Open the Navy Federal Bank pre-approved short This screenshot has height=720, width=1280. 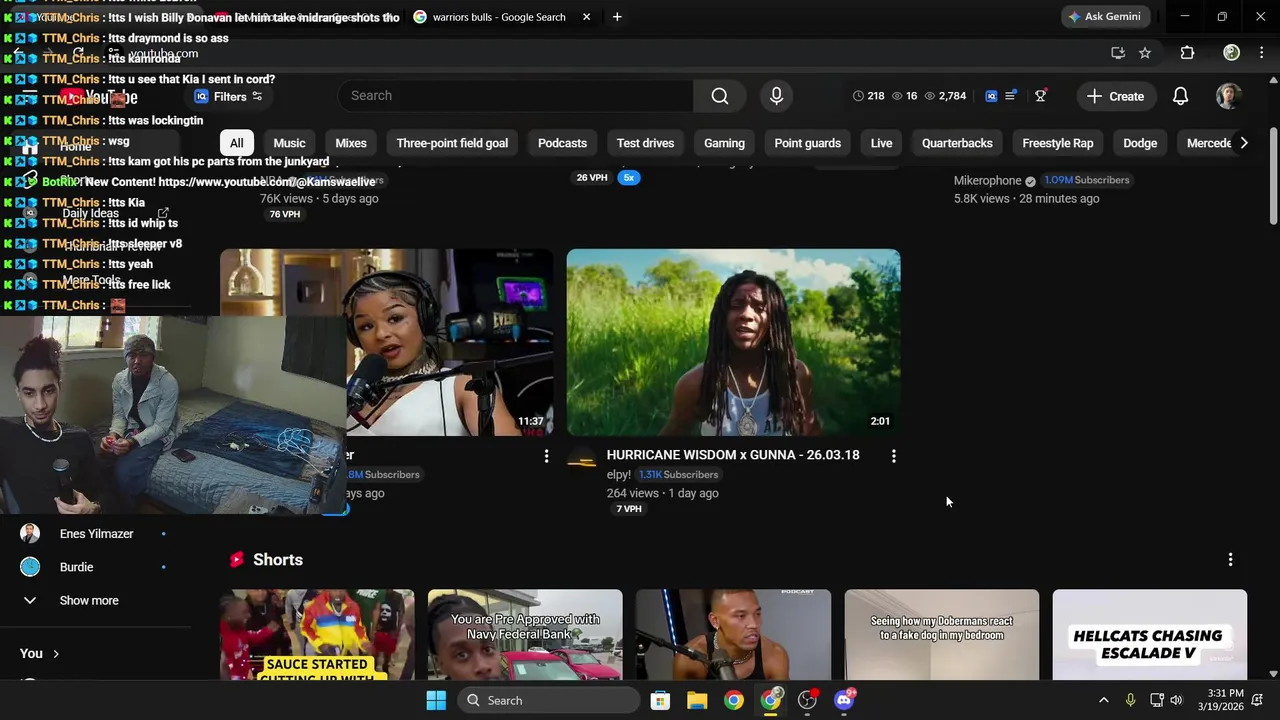click(x=525, y=635)
